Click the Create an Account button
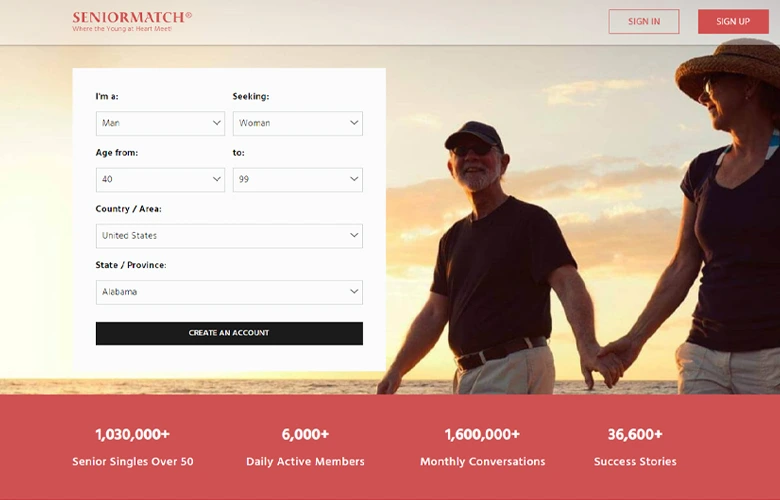The image size is (780, 500). coord(229,333)
